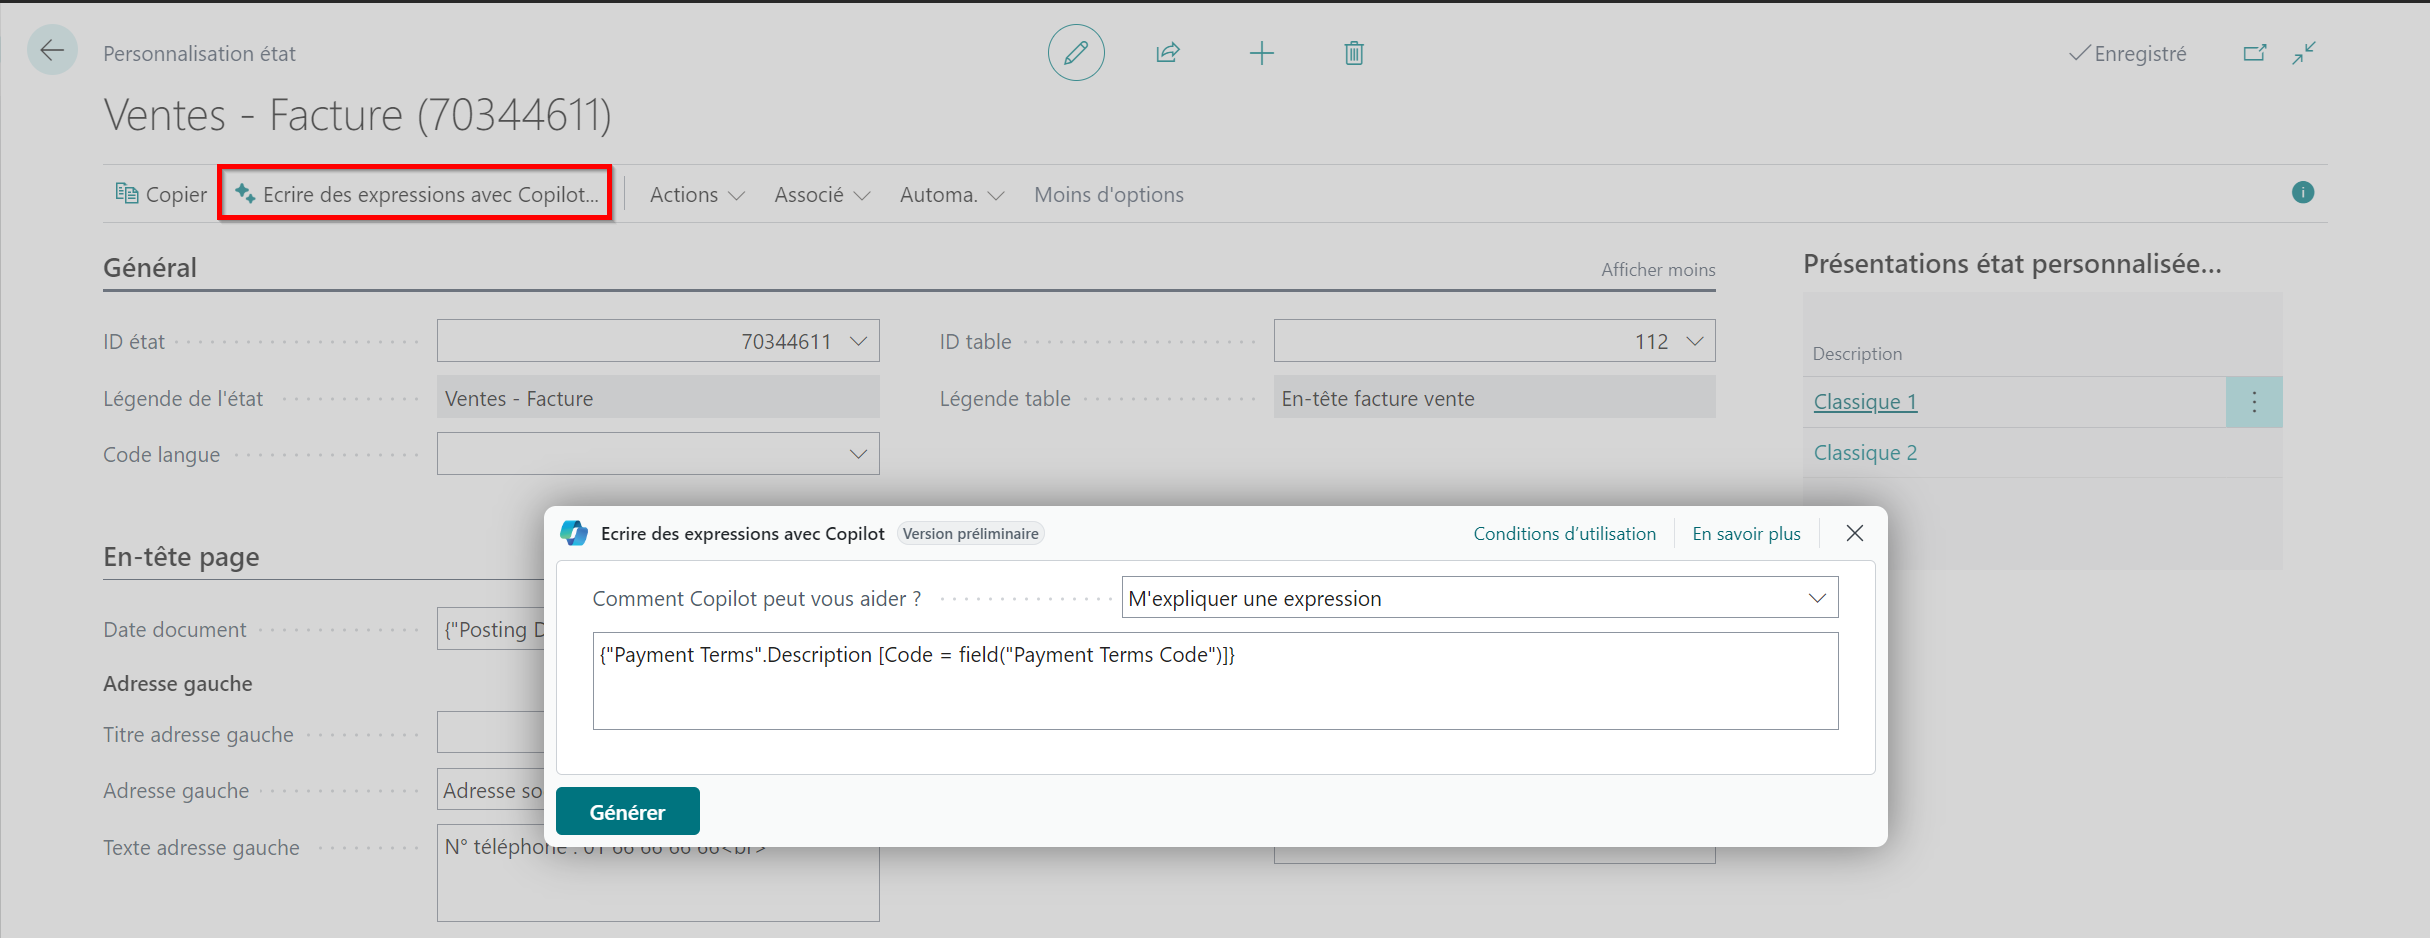The width and height of the screenshot is (2430, 938).
Task: Click Présentations état personnalisée heading
Action: [x=2012, y=264]
